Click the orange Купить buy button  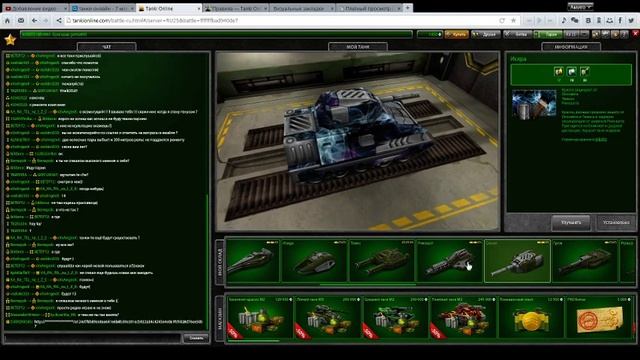click(457, 35)
